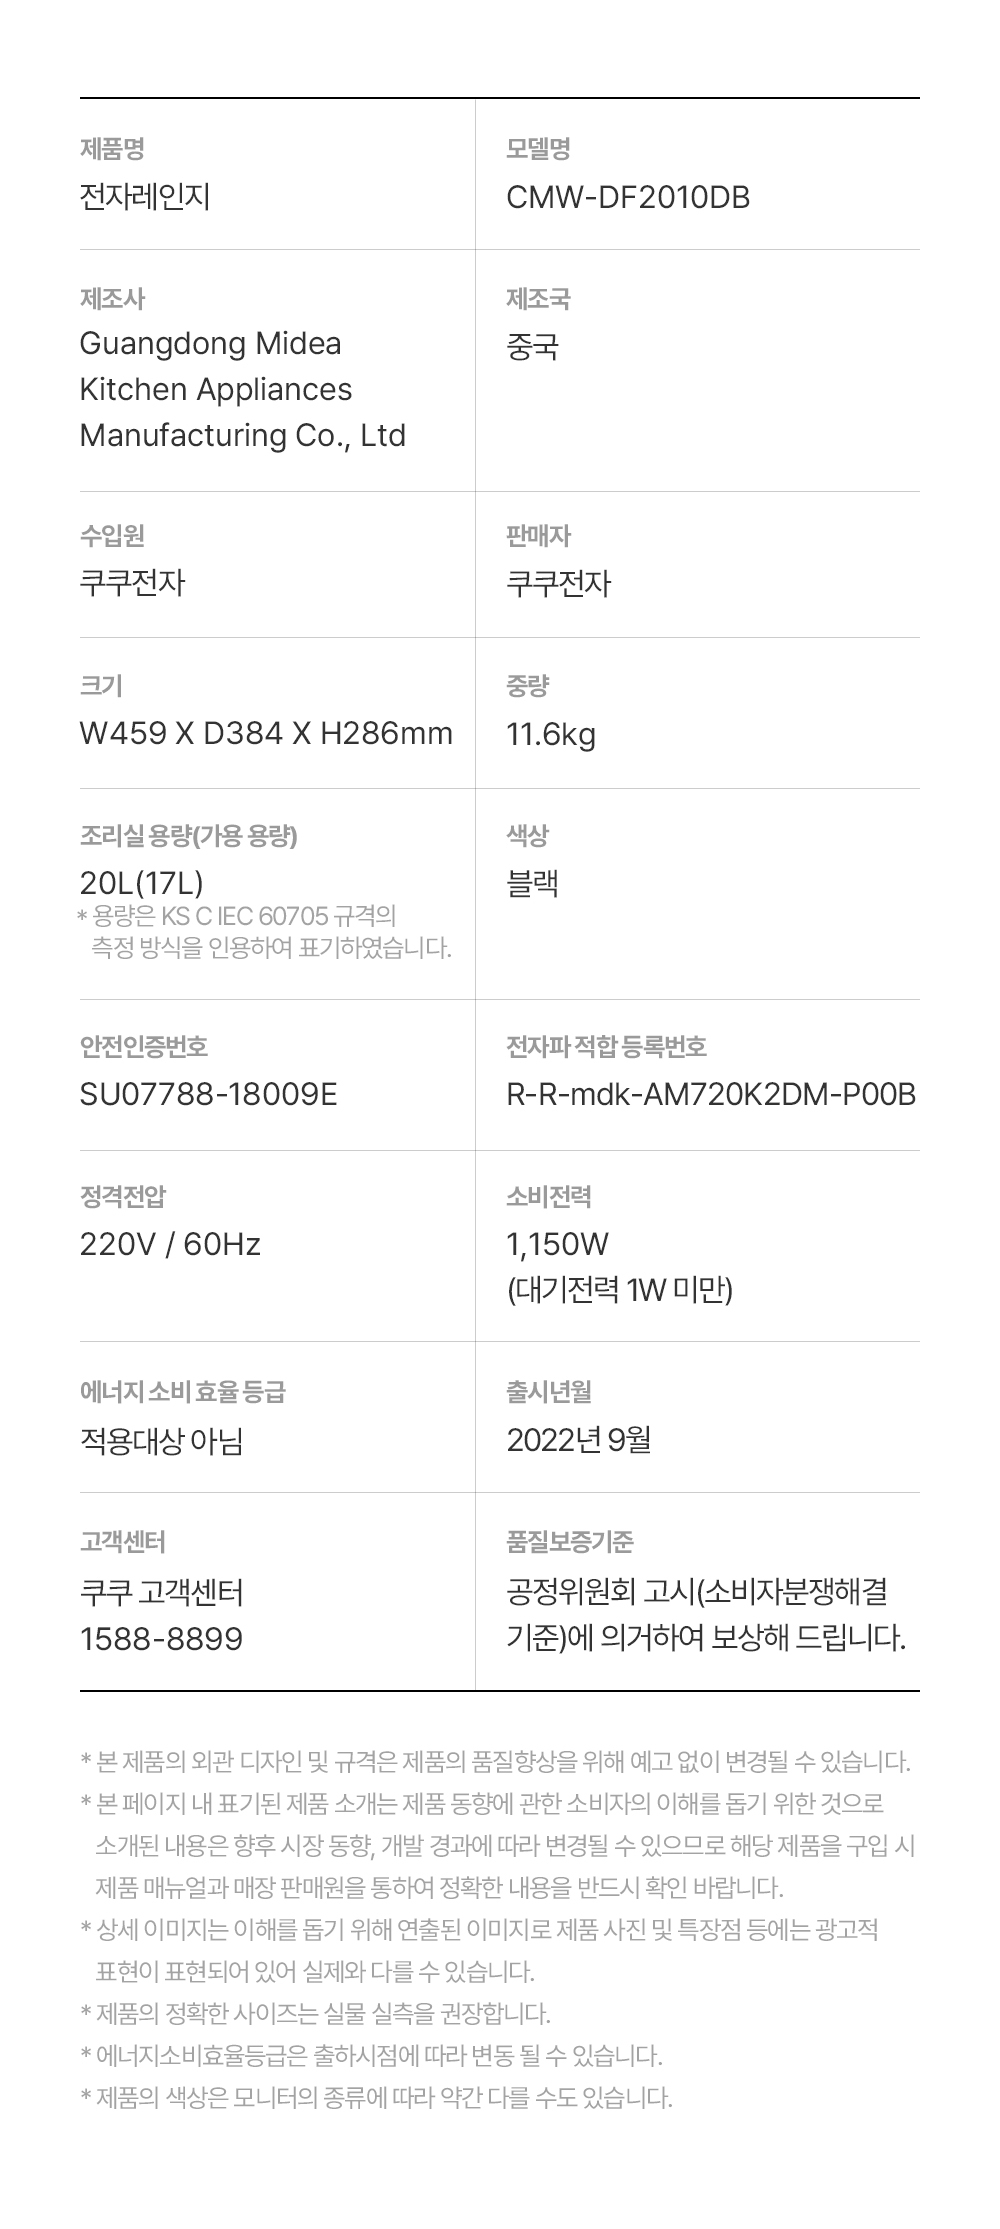Screen dimensions: 1000x2229
Task: Click the KS C IEC 60705 capacity note
Action: (265, 931)
